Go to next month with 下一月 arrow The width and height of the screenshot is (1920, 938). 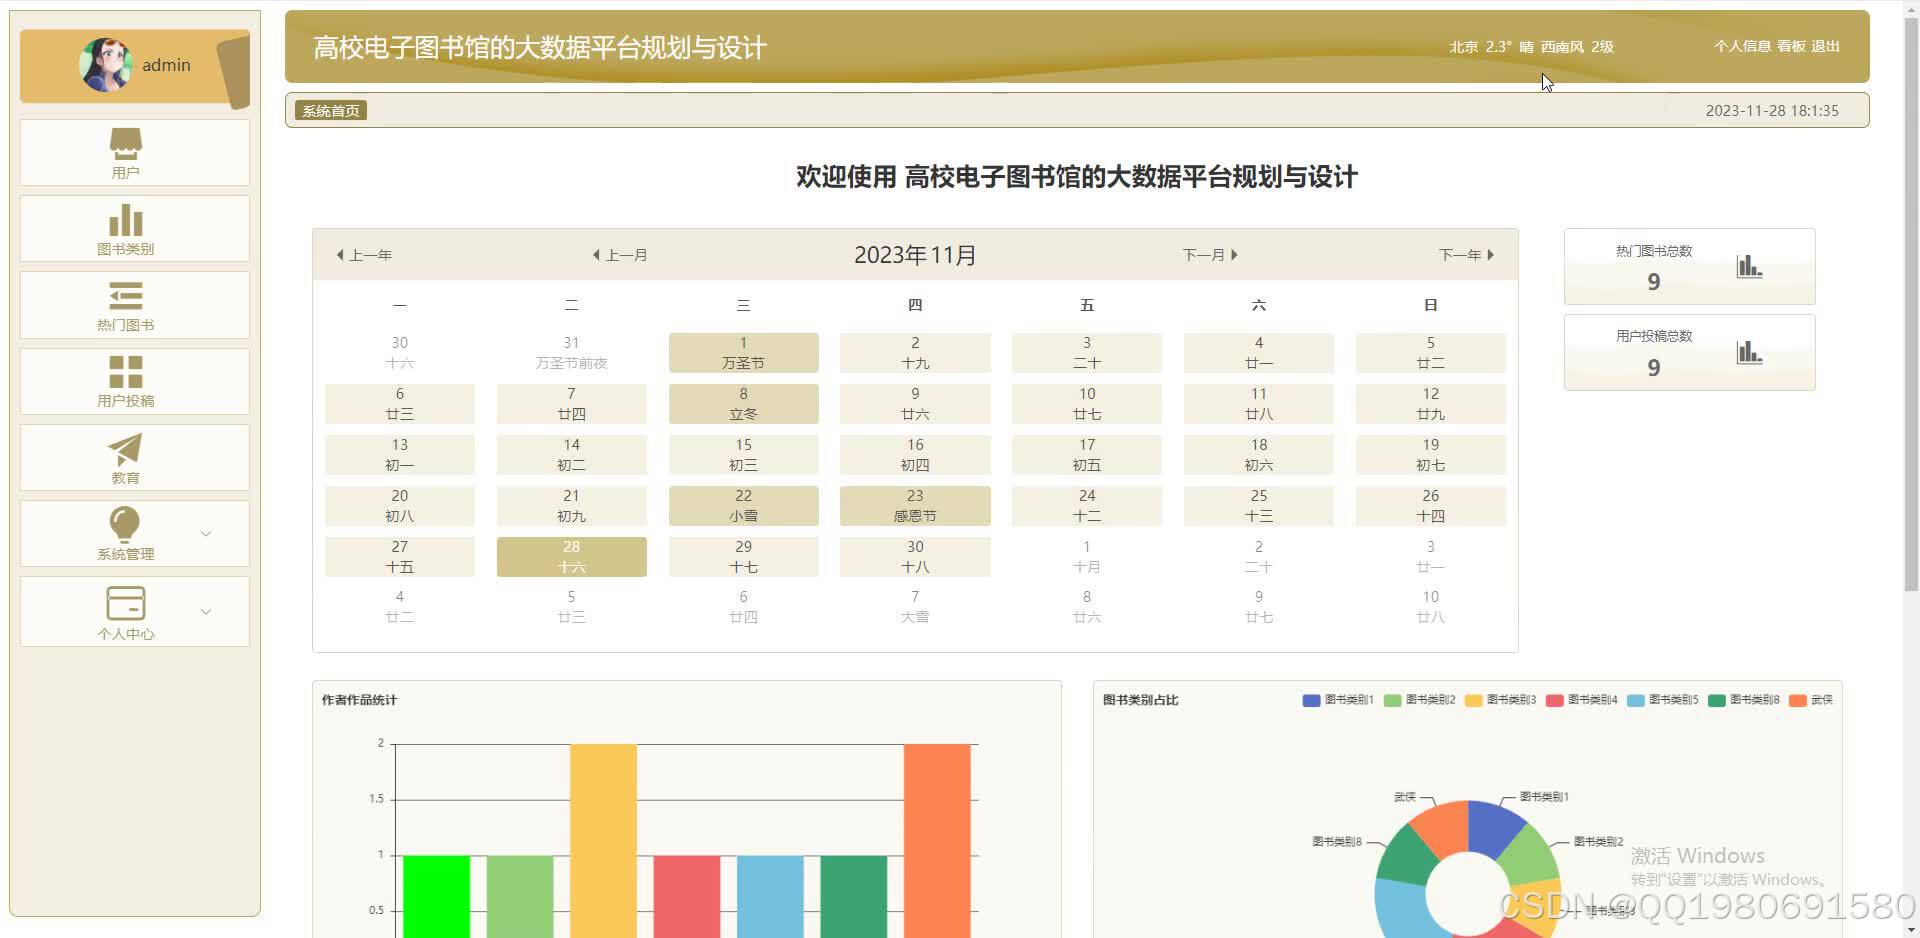pyautogui.click(x=1210, y=255)
